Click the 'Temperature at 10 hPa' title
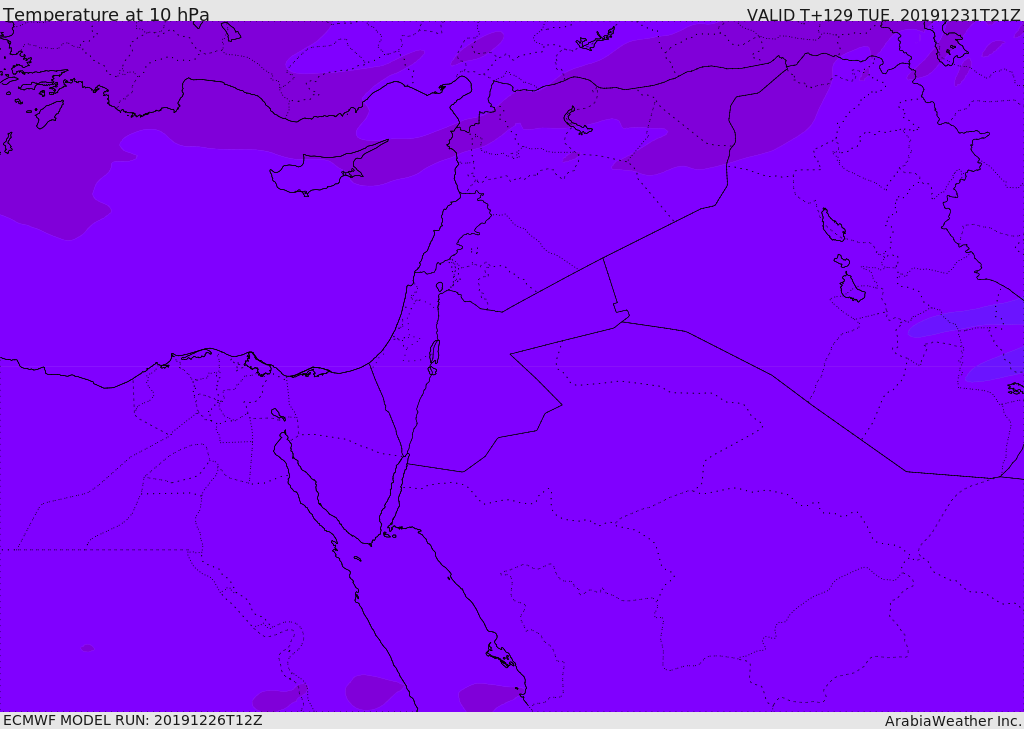The width and height of the screenshot is (1024, 729). [106, 14]
